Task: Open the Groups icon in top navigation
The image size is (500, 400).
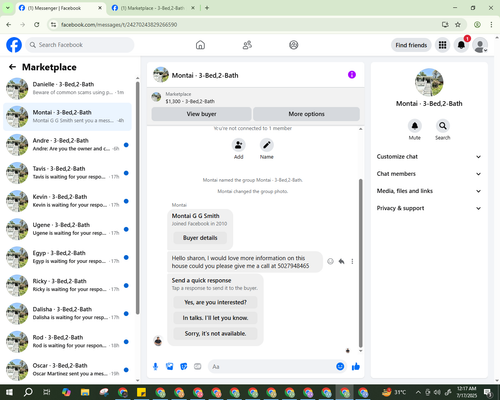Action: click(294, 45)
